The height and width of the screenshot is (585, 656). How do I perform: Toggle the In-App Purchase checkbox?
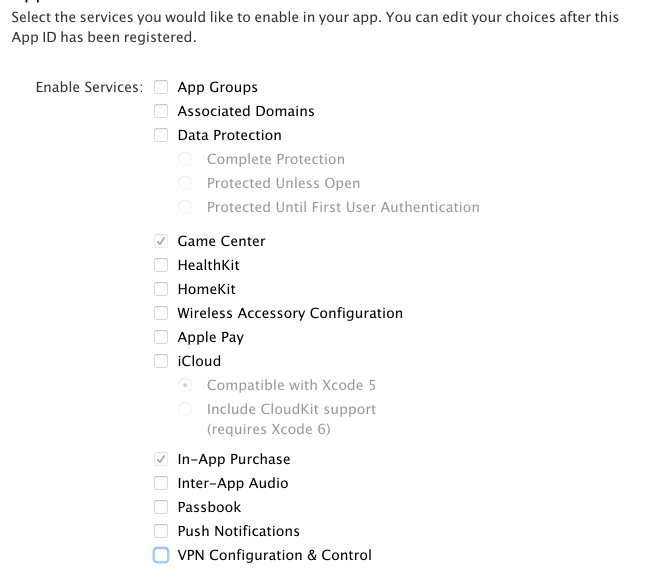pos(161,459)
